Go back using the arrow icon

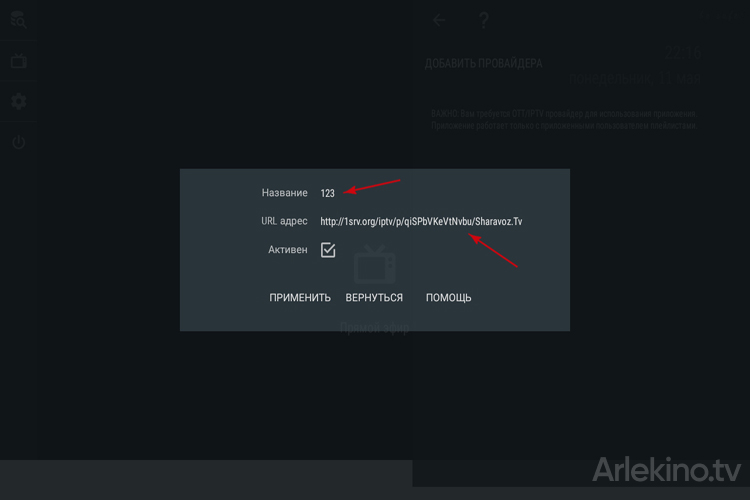[439, 20]
